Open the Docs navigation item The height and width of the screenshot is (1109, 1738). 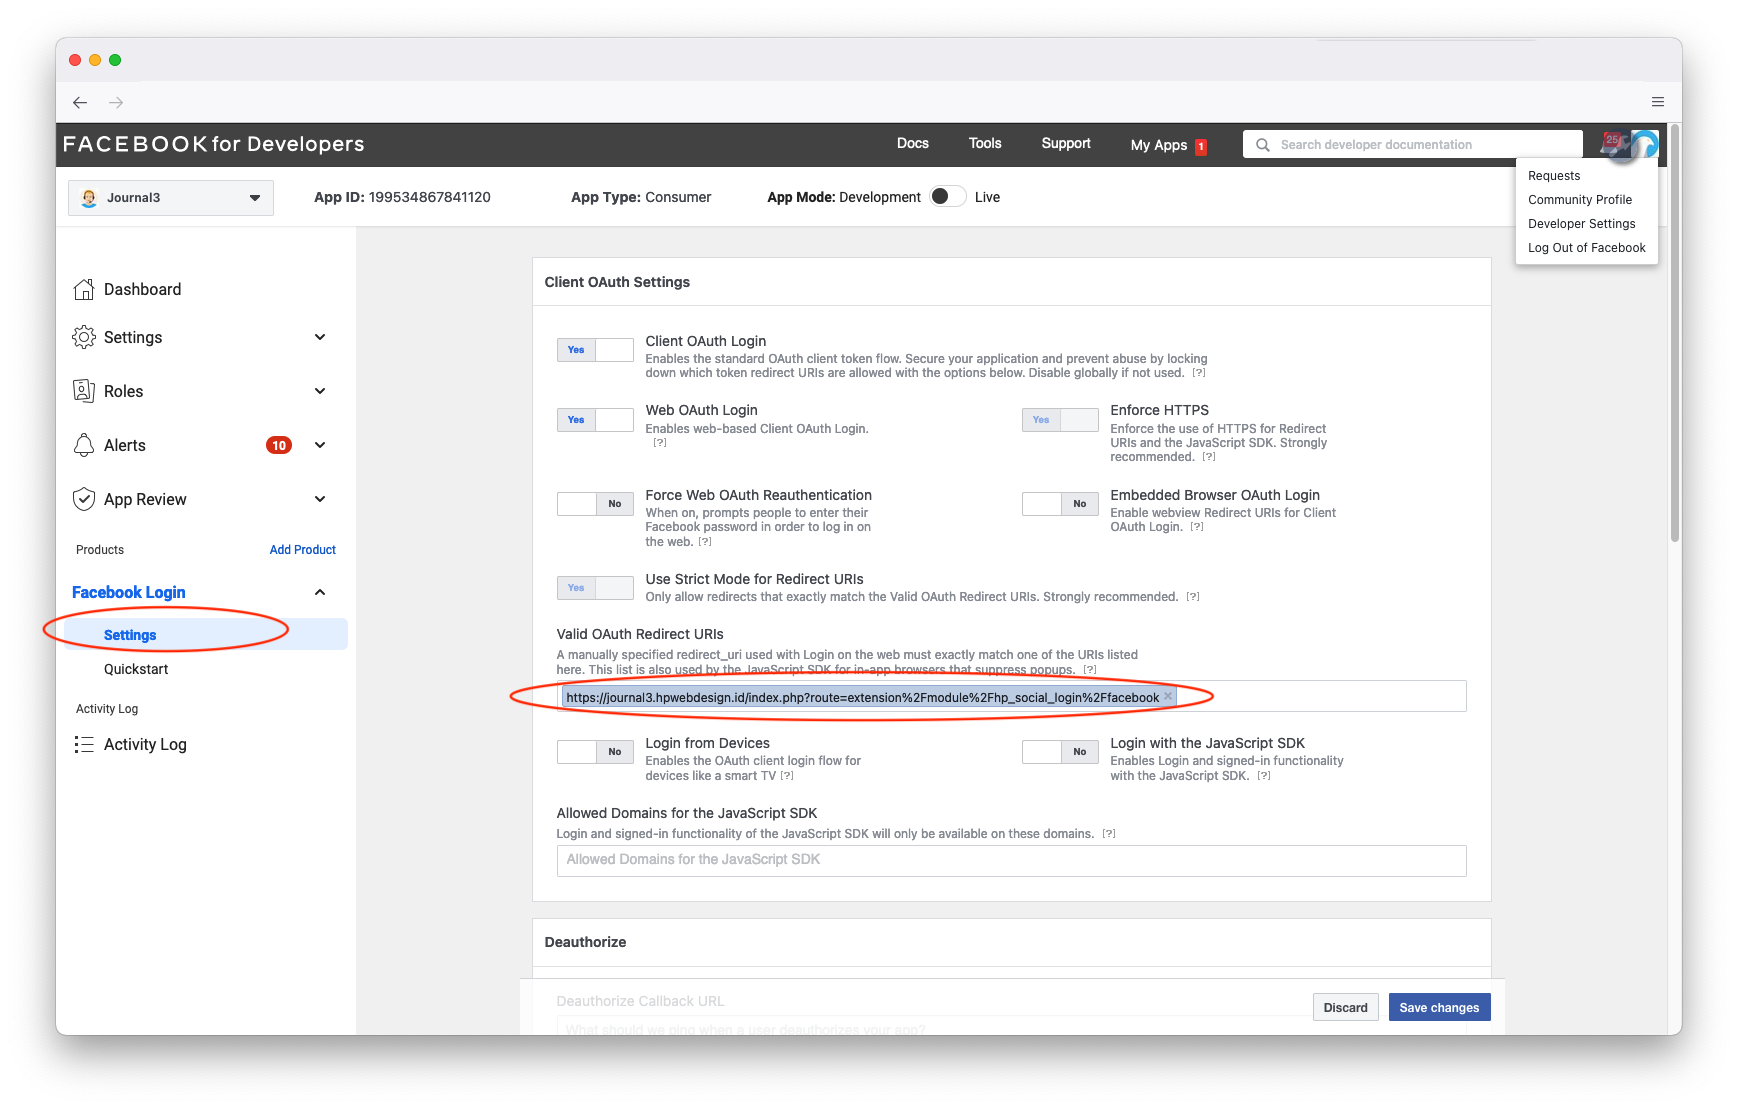click(x=912, y=144)
